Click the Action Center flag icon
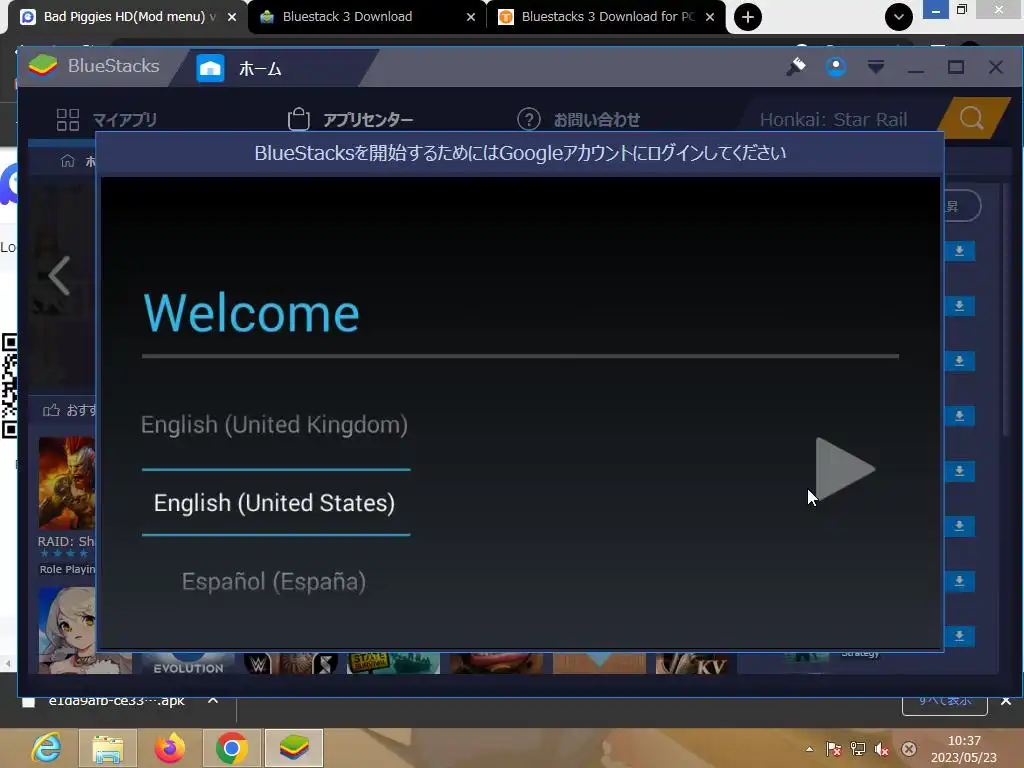The width and height of the screenshot is (1024, 768). click(834, 749)
